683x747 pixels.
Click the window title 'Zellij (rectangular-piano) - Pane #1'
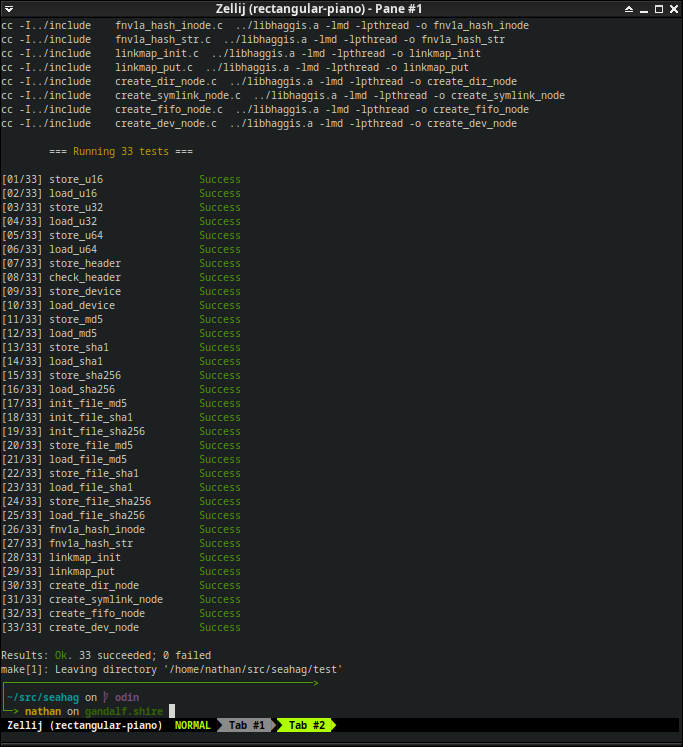(x=341, y=9)
